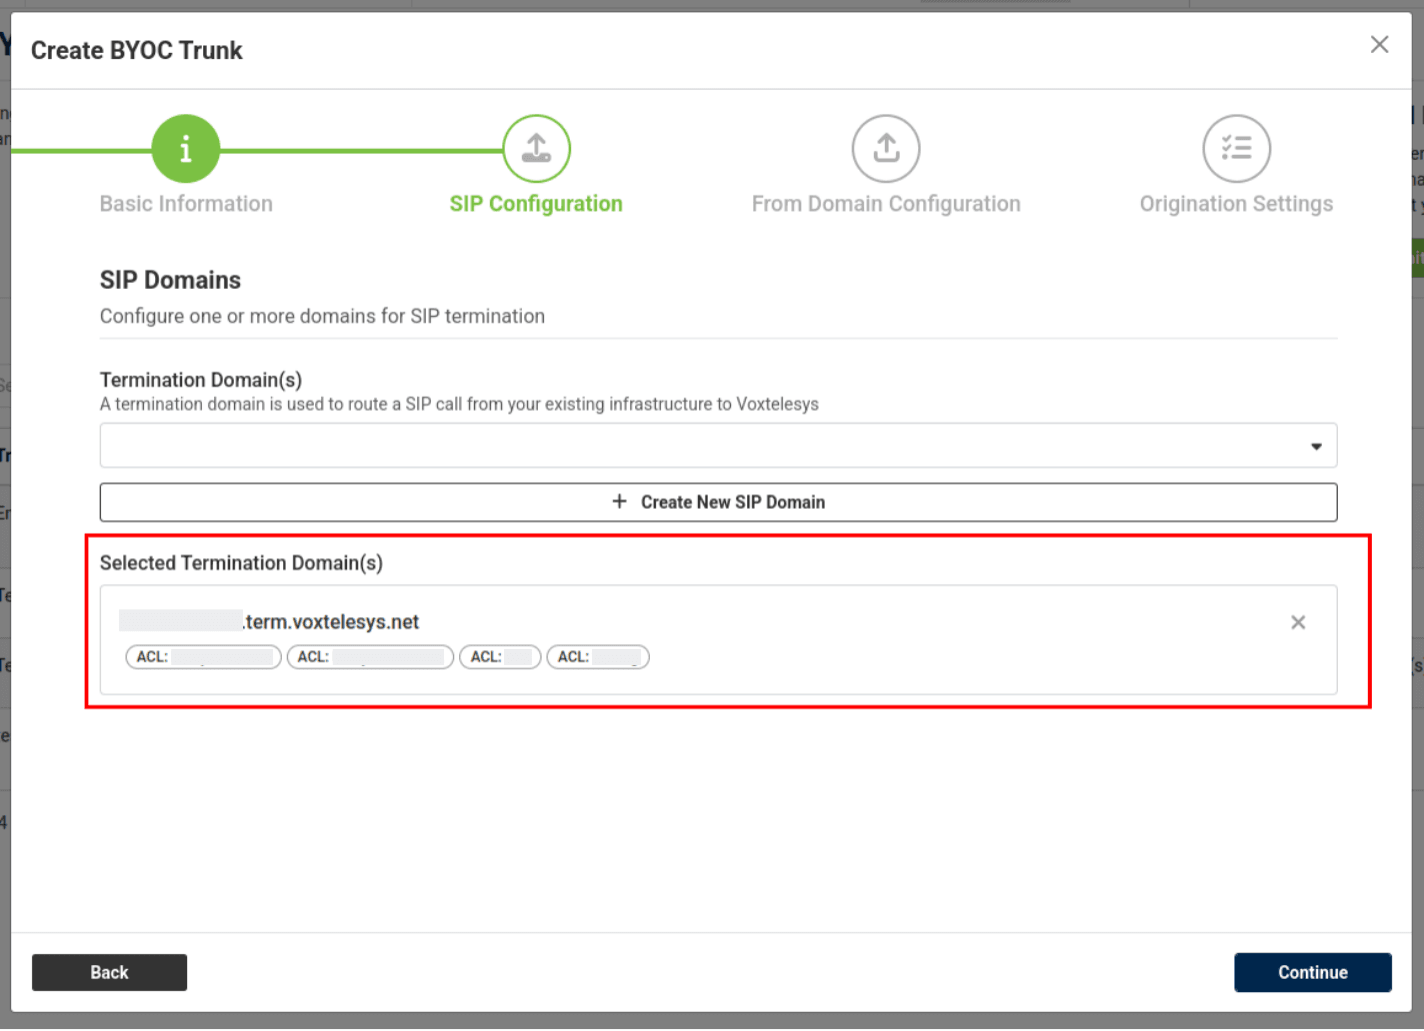Remove the selected term.voxtelesys.net domain

pos(1298,623)
